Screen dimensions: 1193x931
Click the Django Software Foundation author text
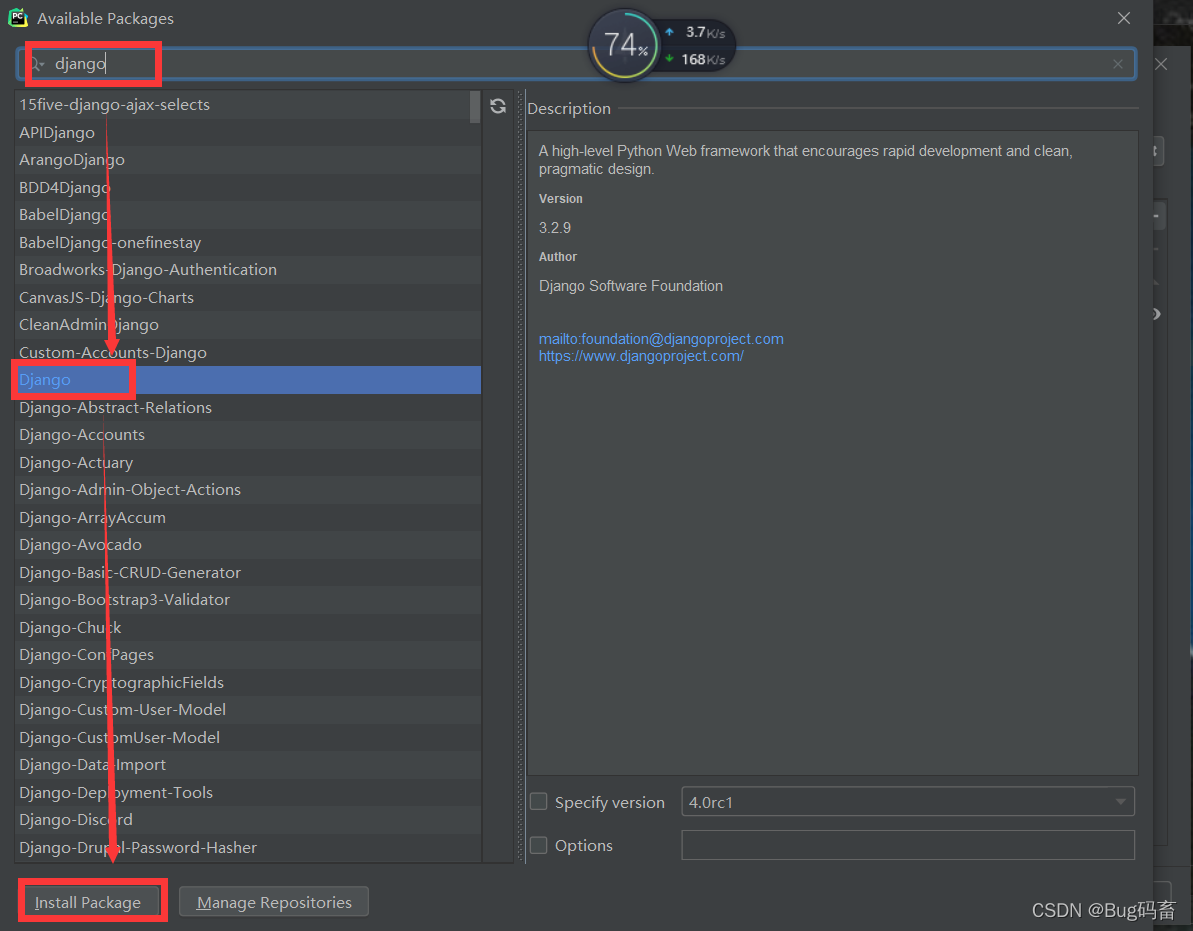631,286
